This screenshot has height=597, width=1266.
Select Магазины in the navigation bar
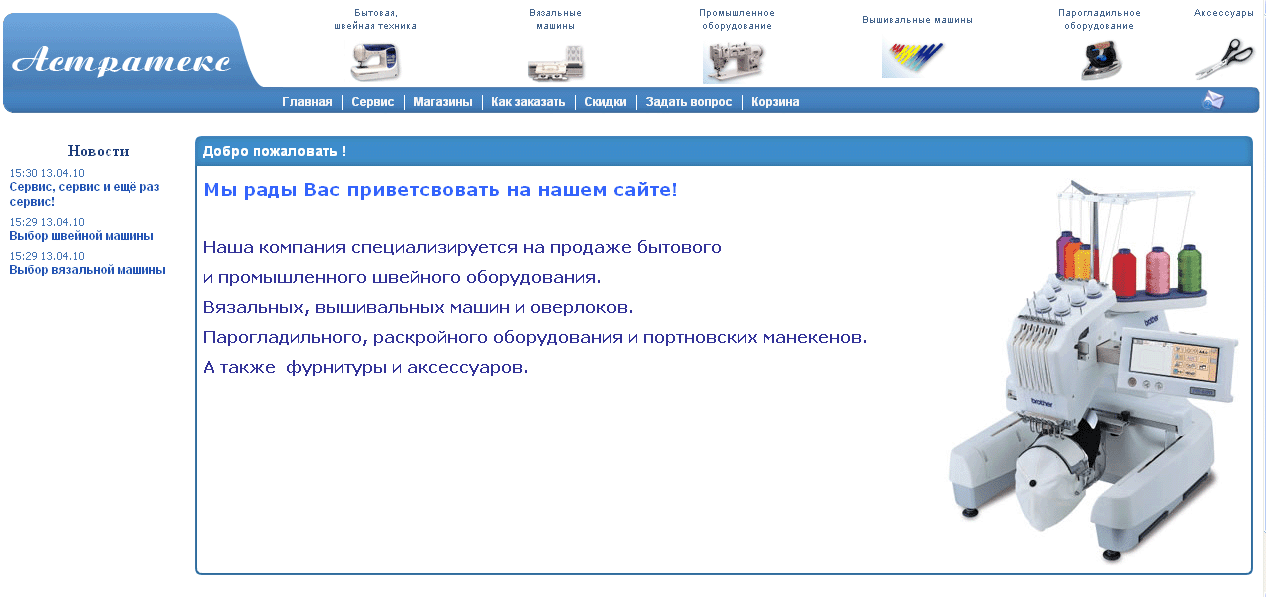(442, 102)
